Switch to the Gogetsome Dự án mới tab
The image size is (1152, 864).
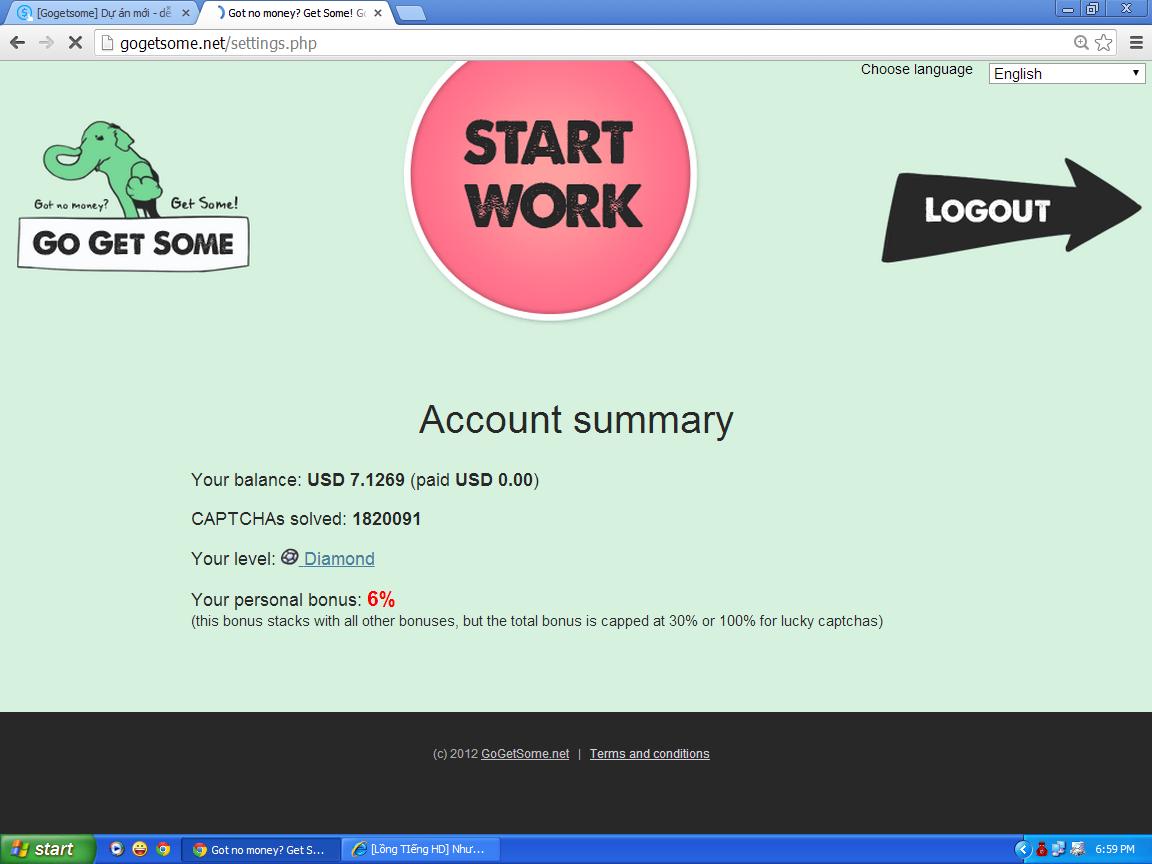pyautogui.click(x=103, y=13)
